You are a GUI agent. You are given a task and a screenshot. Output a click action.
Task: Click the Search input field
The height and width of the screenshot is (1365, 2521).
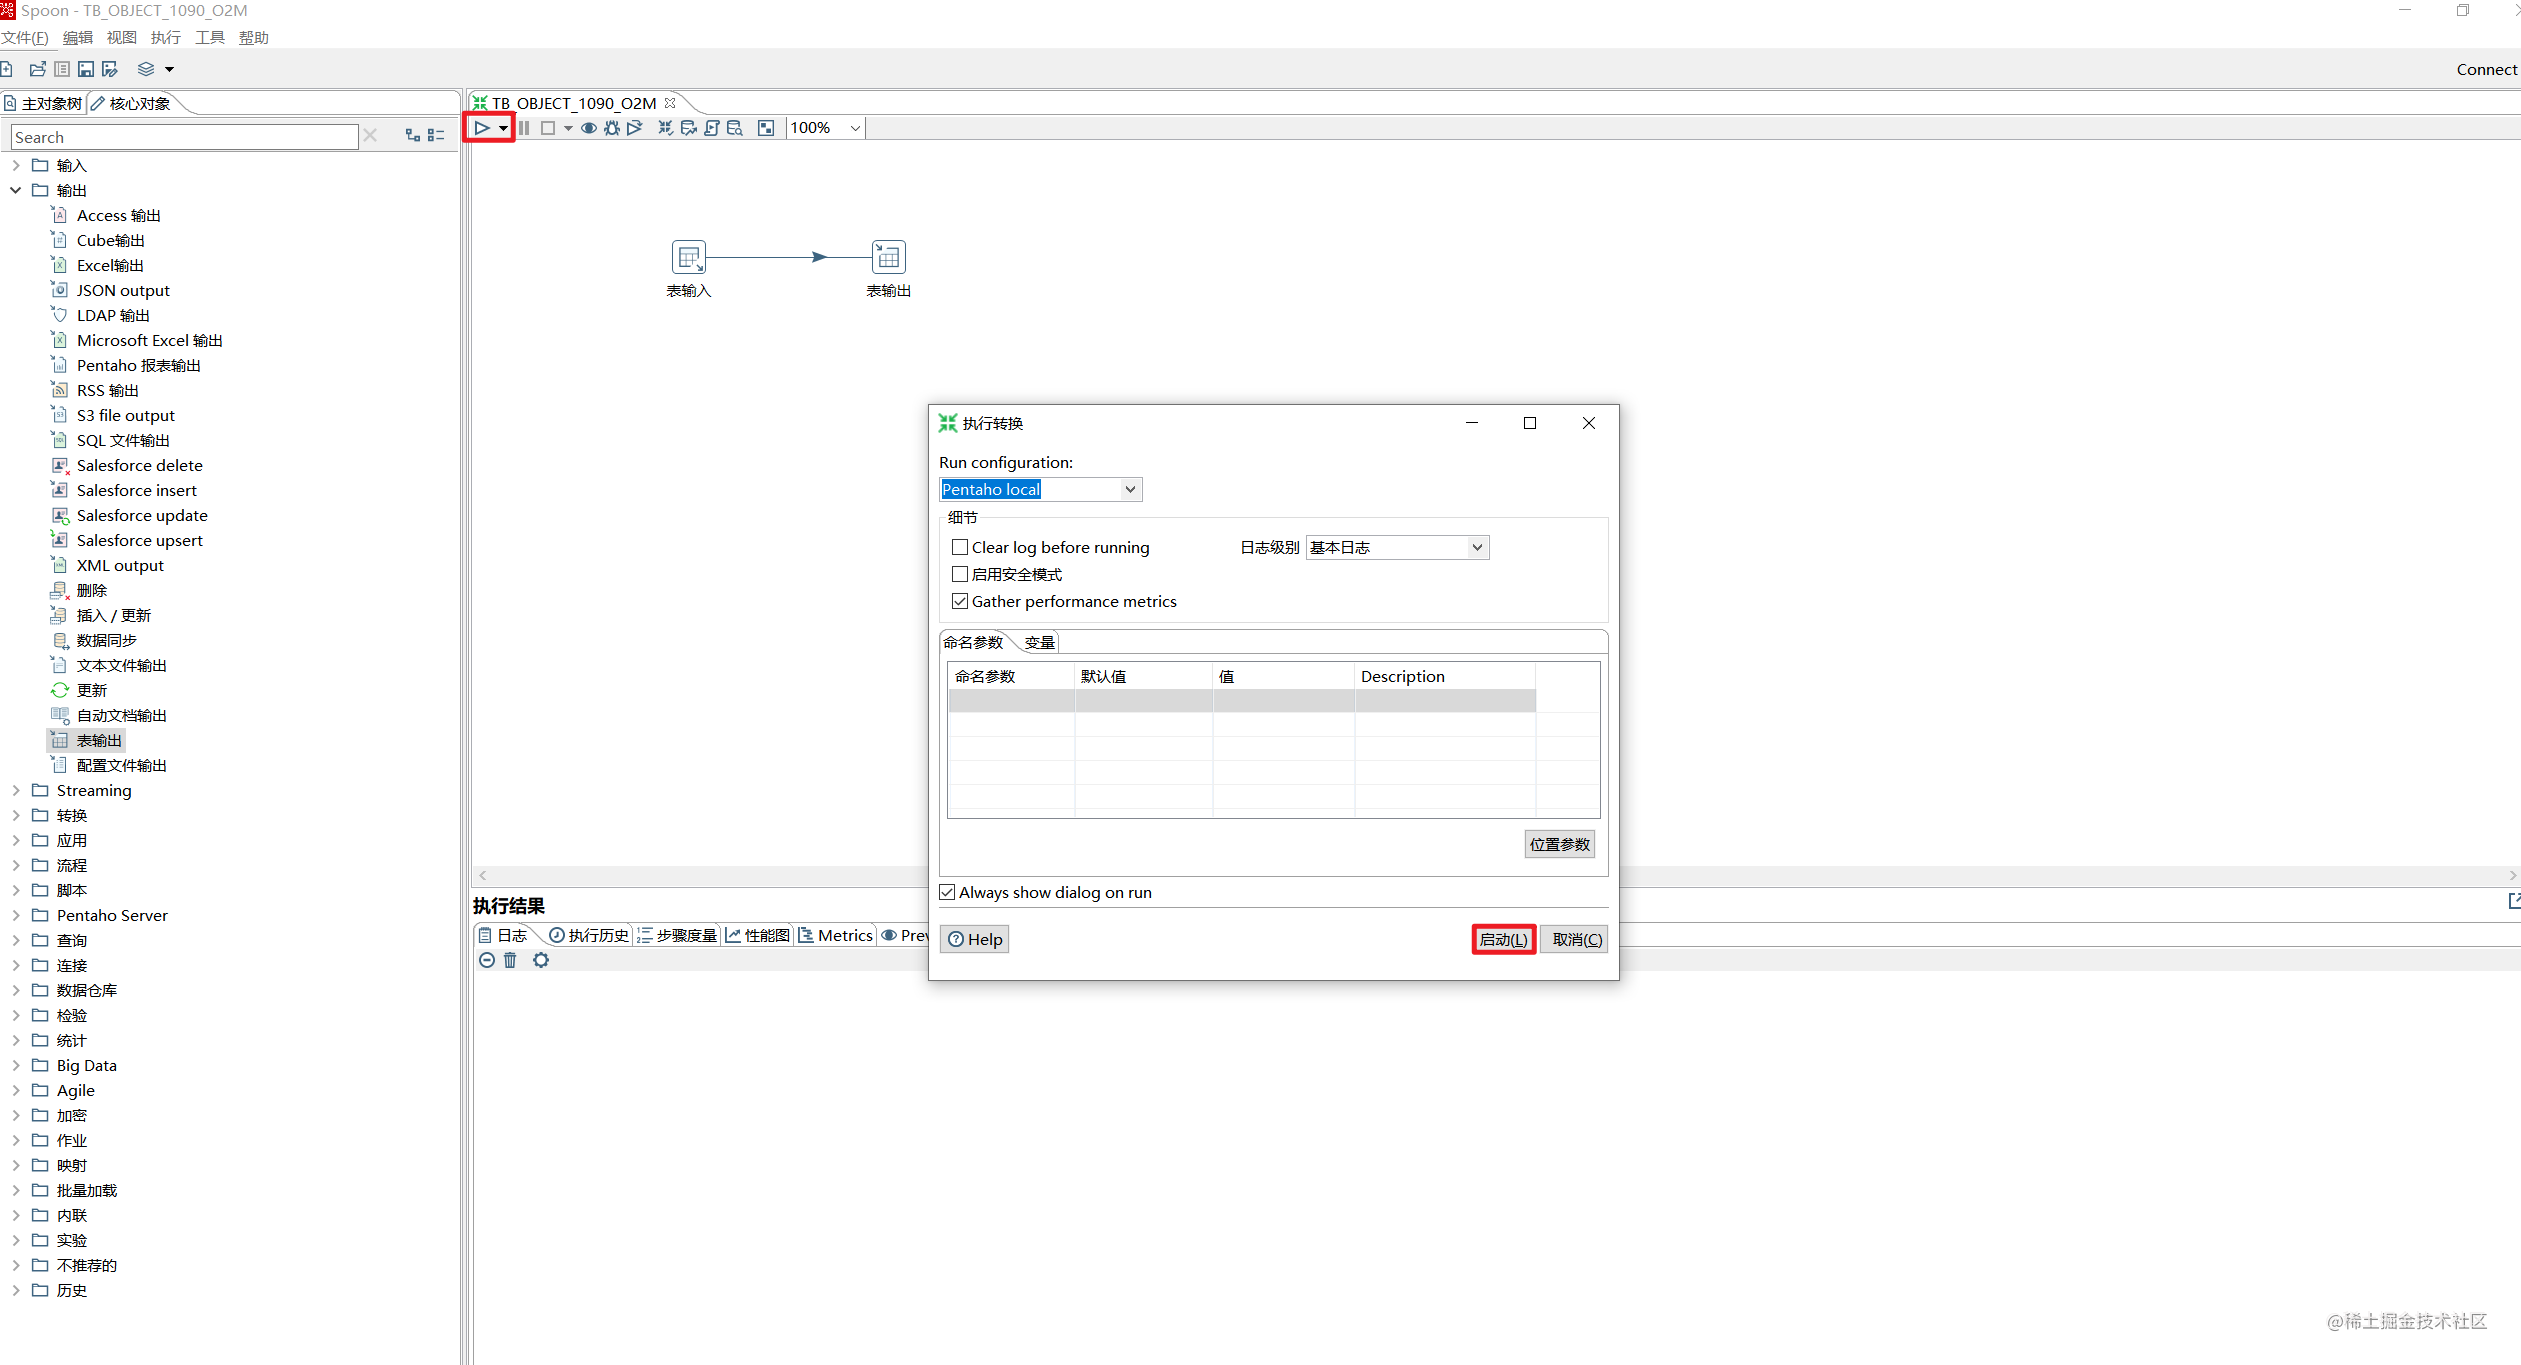pyautogui.click(x=184, y=137)
